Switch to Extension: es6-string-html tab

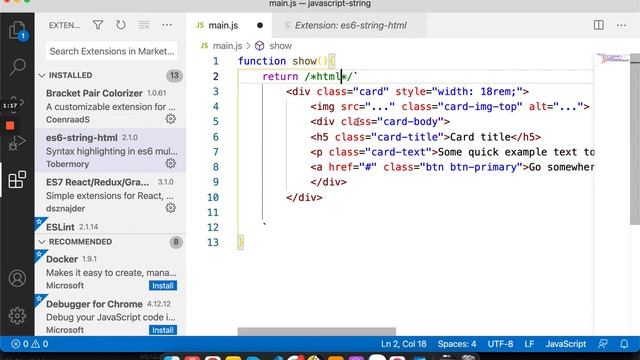[350, 25]
